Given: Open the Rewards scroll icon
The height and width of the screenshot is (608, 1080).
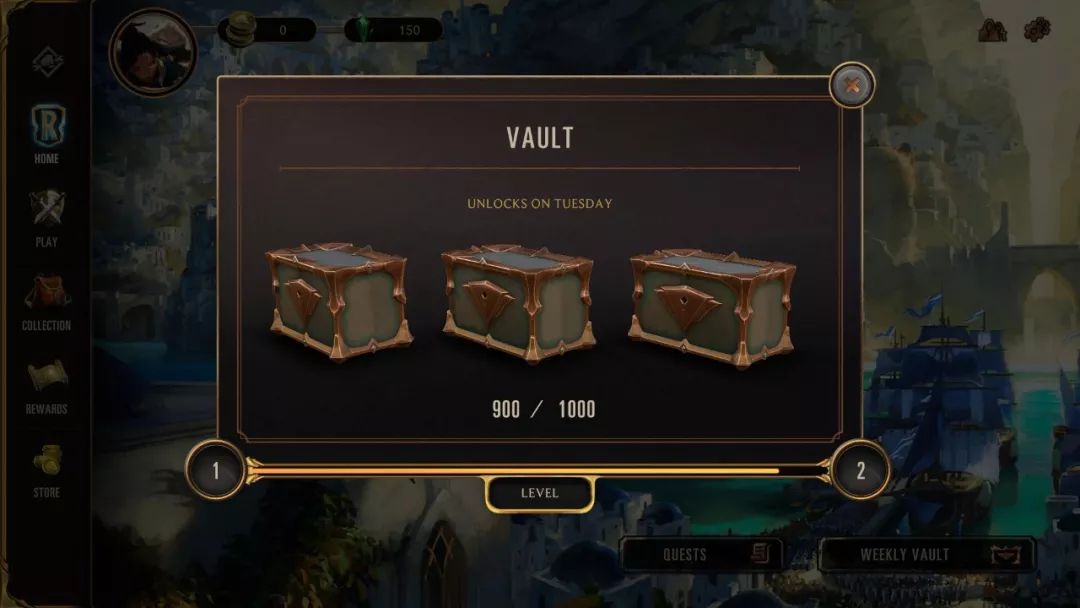Looking at the screenshot, I should point(47,376).
